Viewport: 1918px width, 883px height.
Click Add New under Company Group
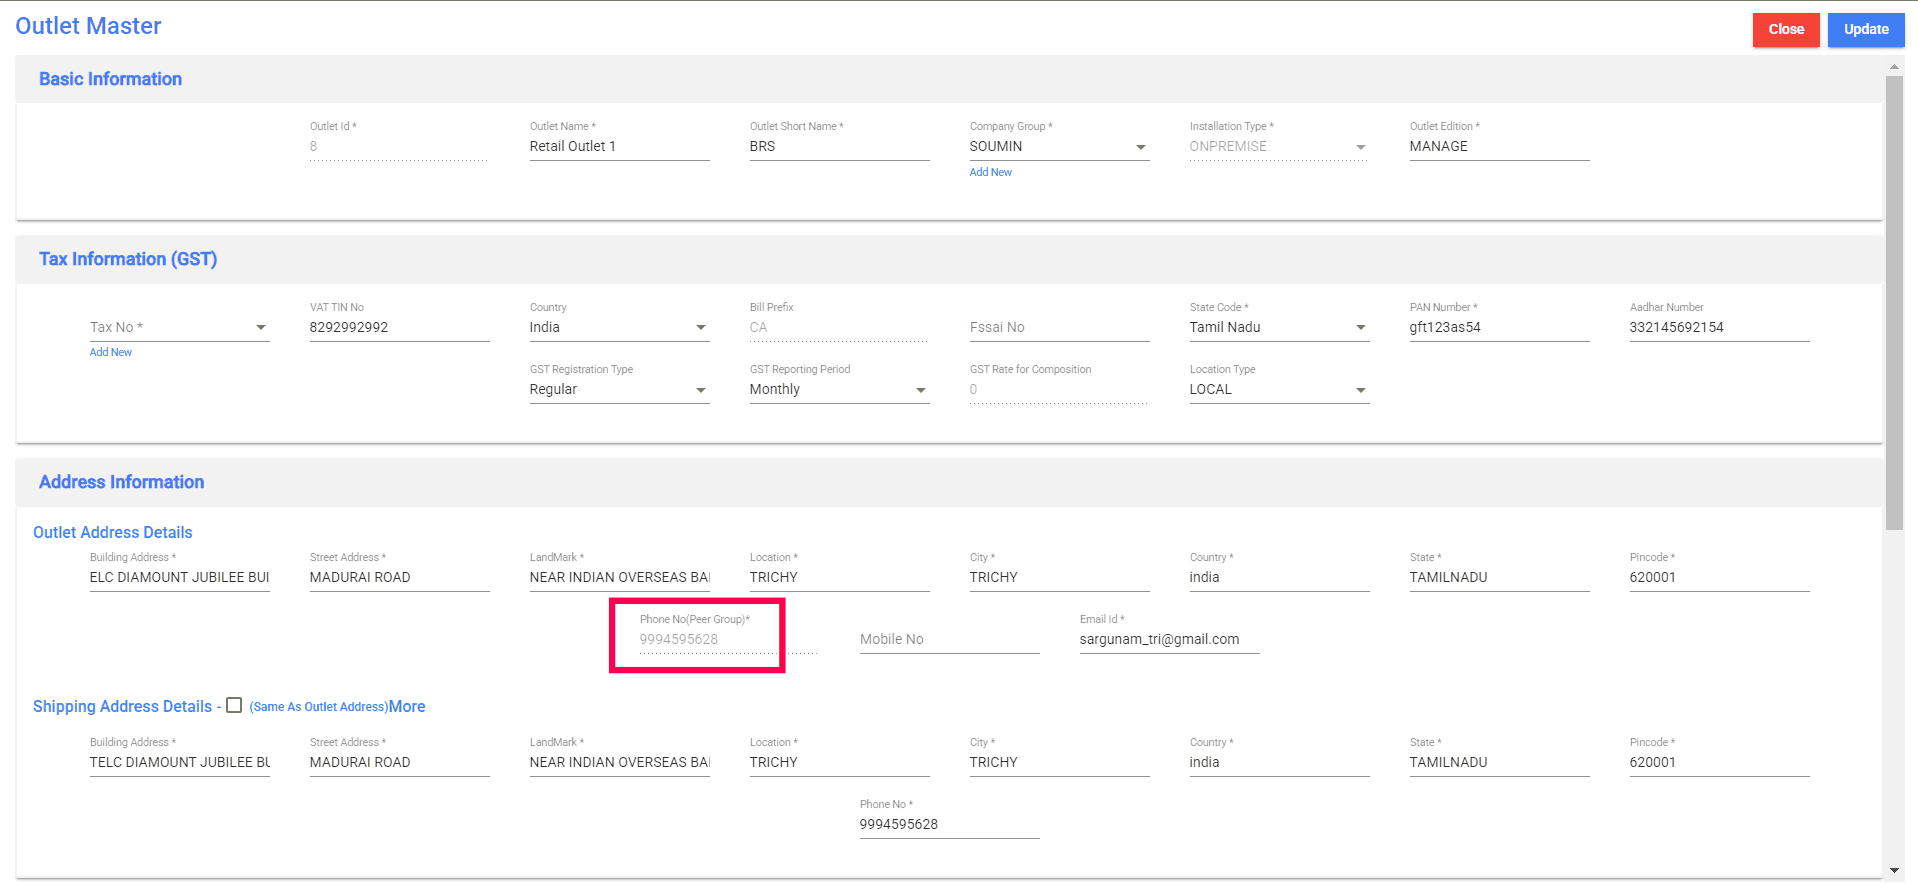pyautogui.click(x=990, y=172)
